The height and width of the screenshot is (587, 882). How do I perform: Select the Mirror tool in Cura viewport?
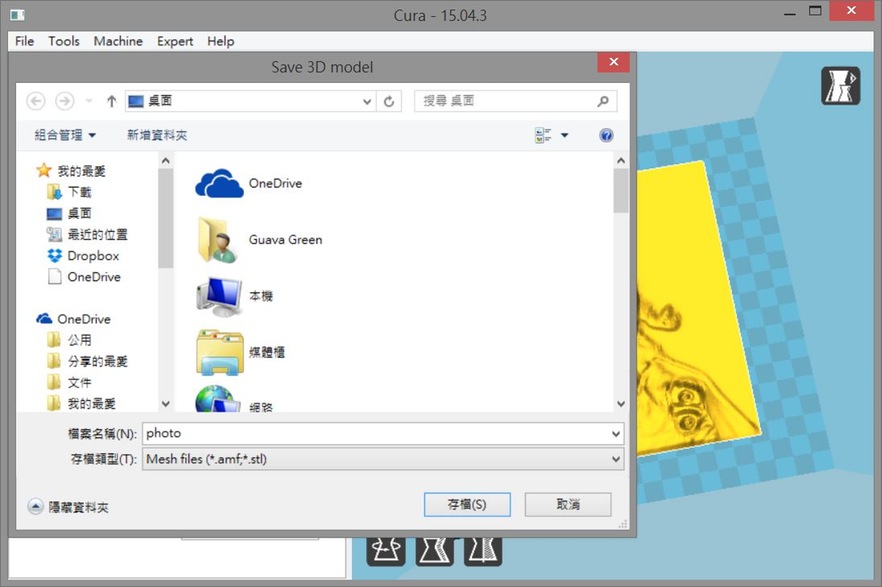(x=483, y=552)
